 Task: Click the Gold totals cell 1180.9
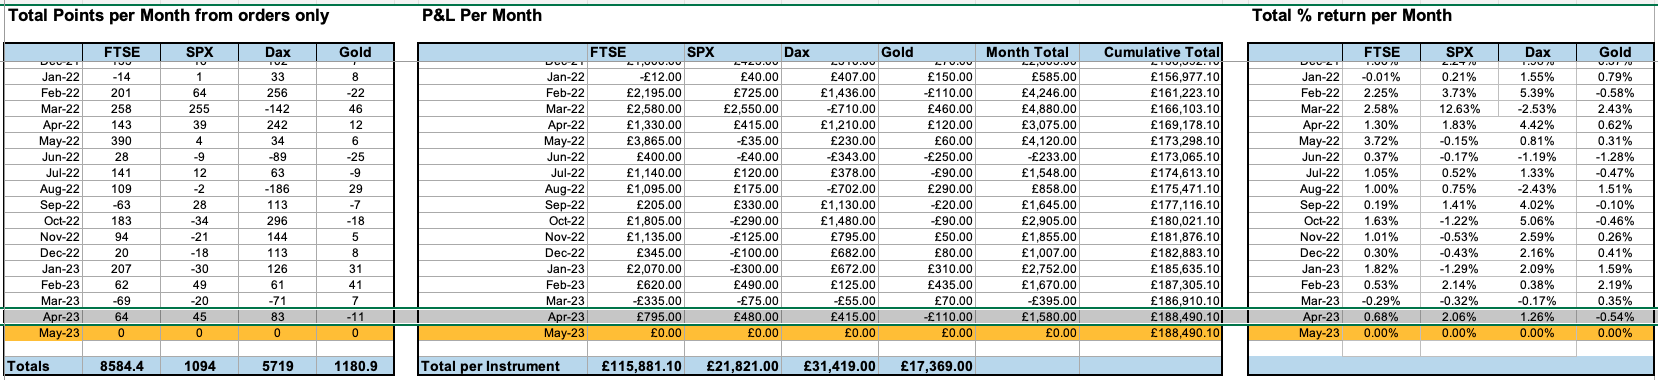tap(355, 366)
